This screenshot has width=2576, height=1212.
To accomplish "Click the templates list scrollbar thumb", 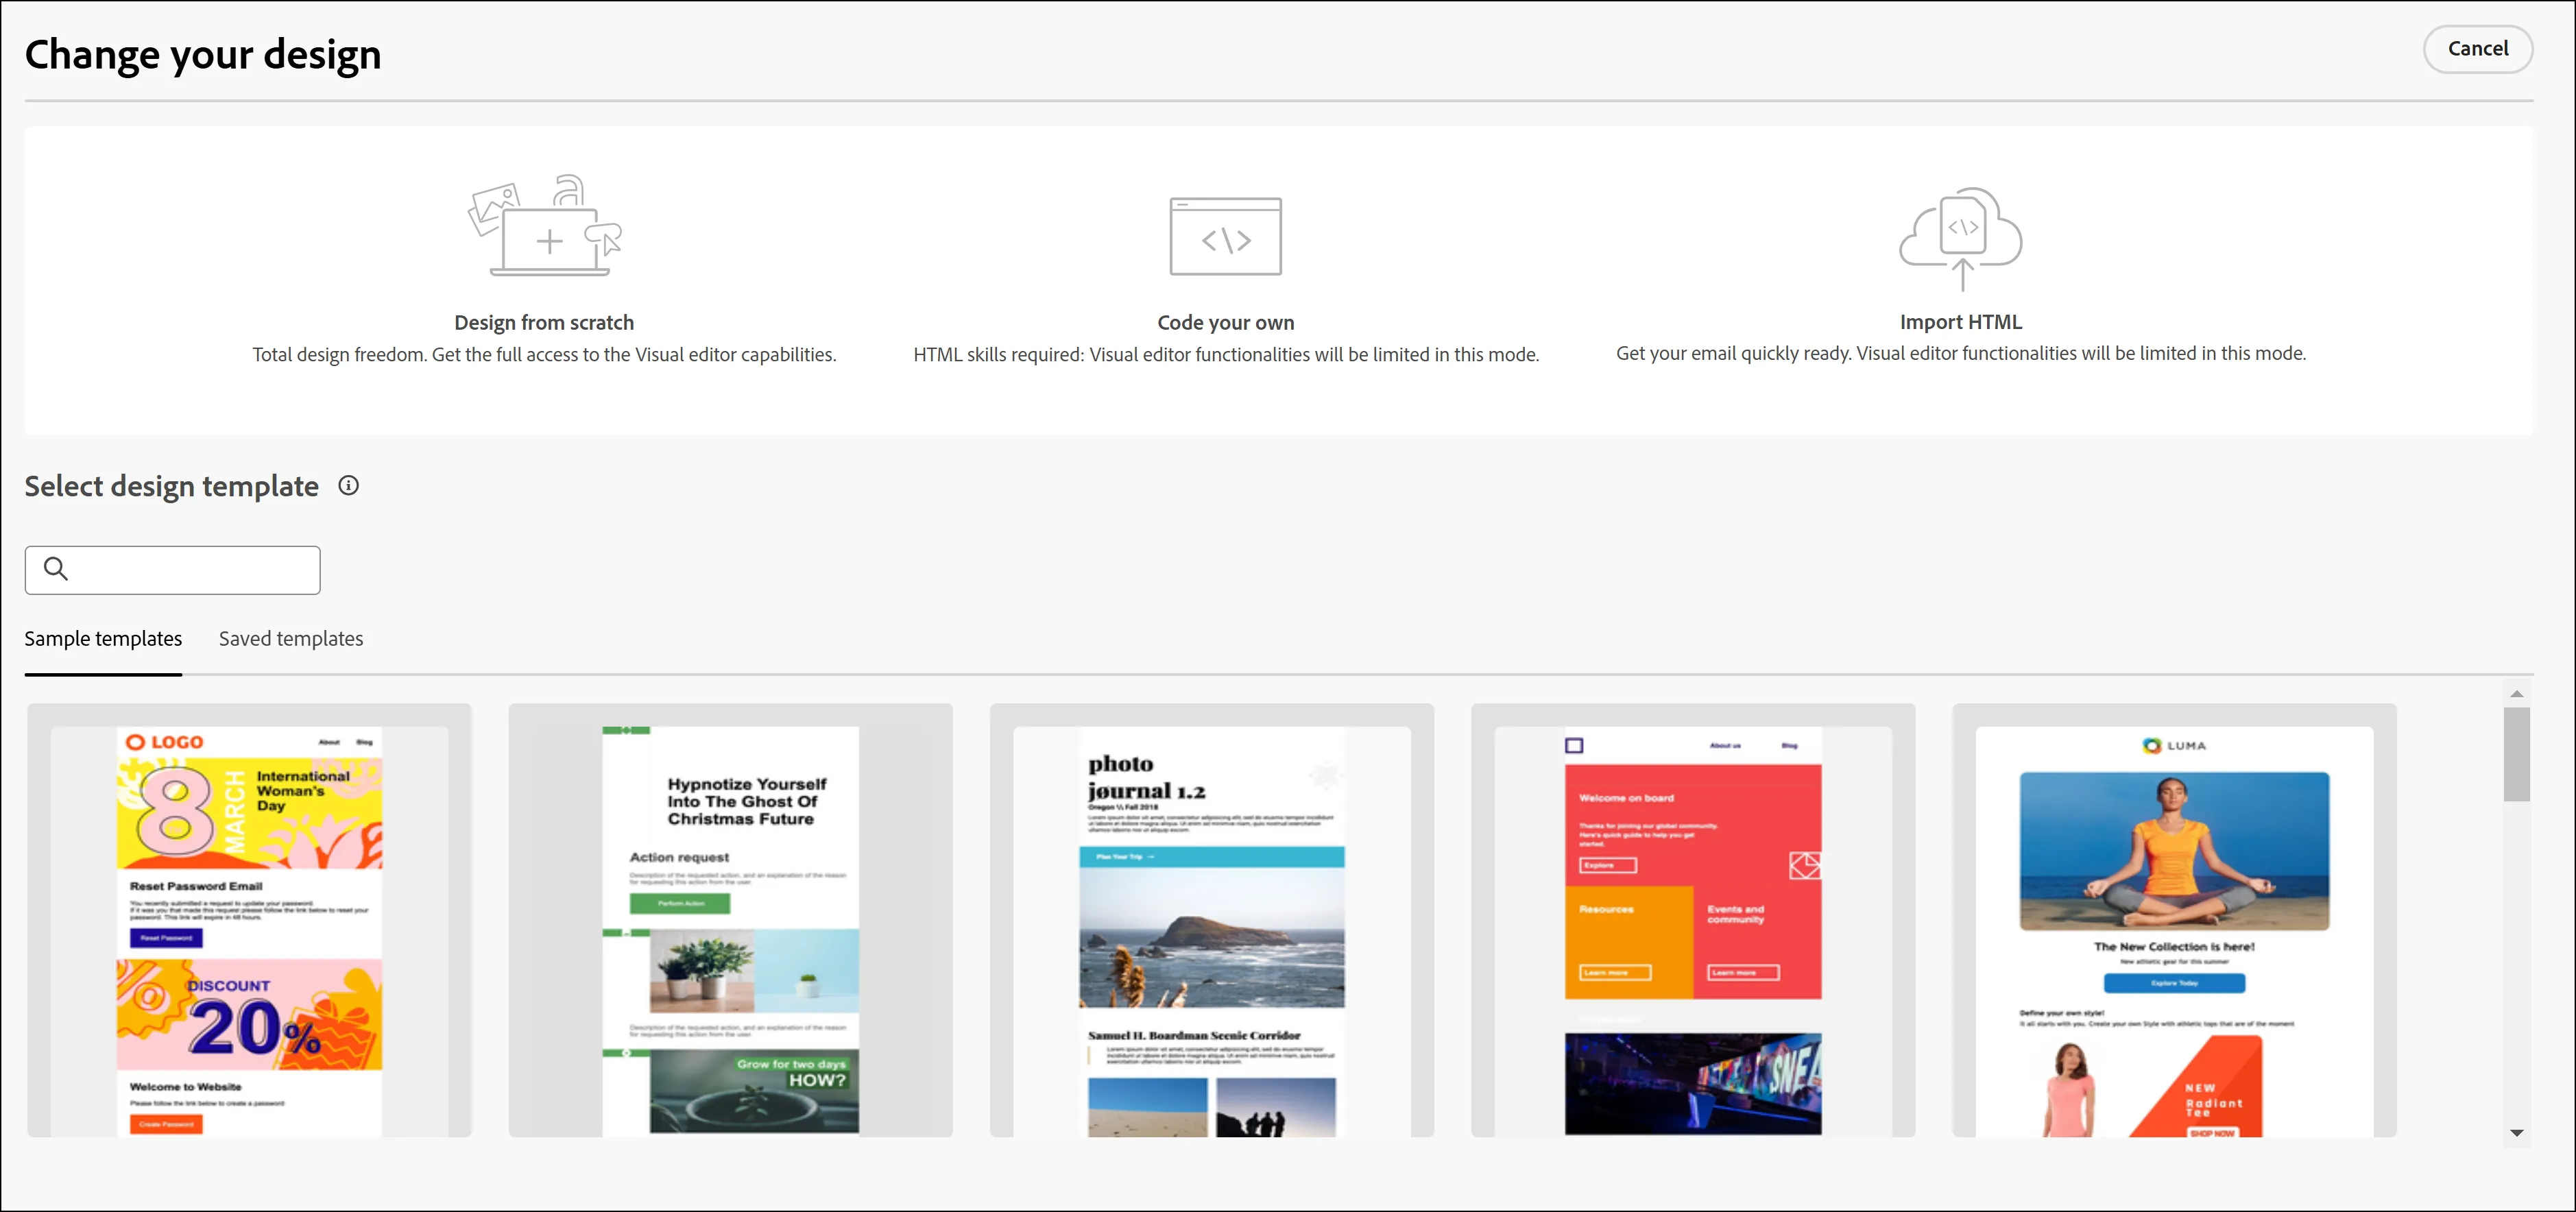I will 2516,754.
